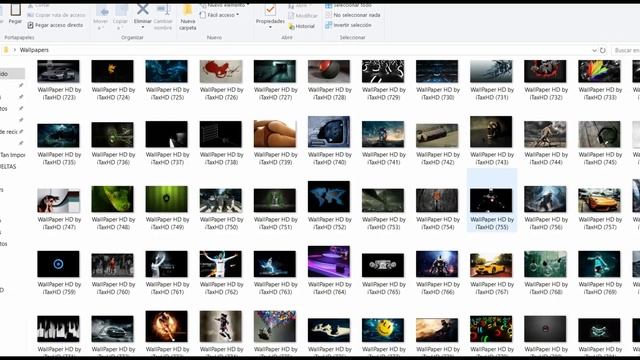Click the Modificar button
640x360 pixels.
tap(303, 16)
